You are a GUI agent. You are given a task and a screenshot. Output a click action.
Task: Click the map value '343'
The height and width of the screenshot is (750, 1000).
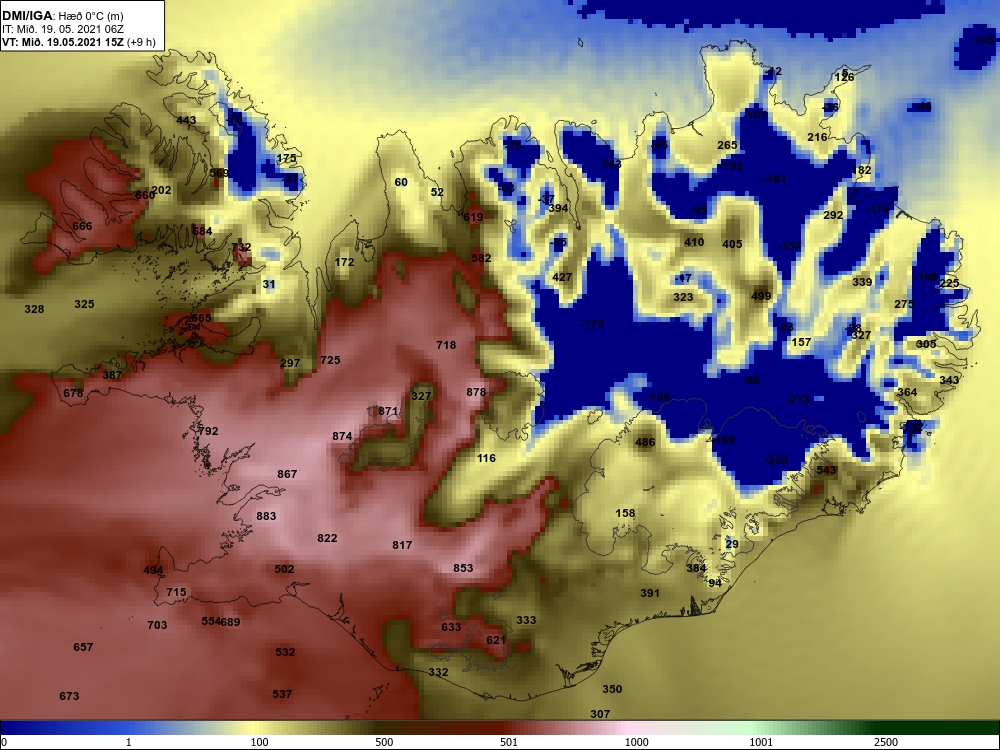949,380
